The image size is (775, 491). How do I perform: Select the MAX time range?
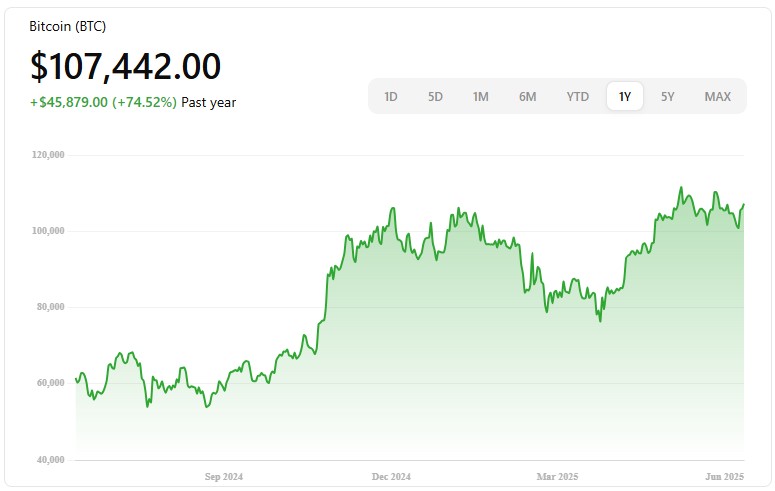click(717, 97)
